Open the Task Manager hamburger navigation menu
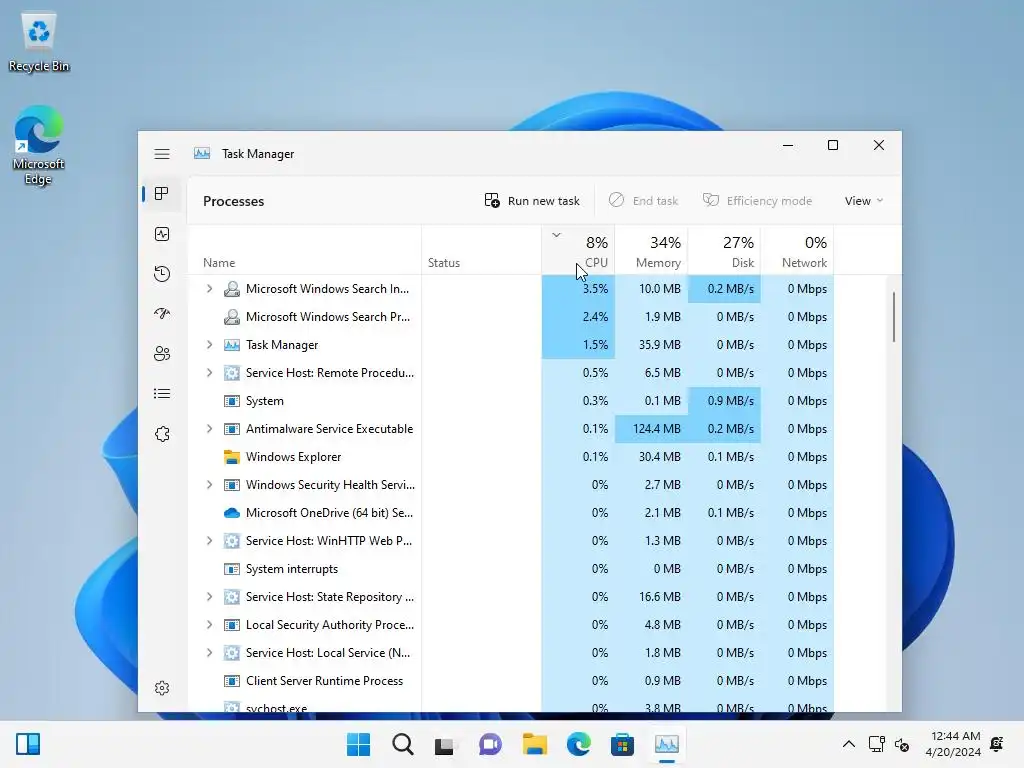Viewport: 1024px width, 768px height. [x=162, y=154]
